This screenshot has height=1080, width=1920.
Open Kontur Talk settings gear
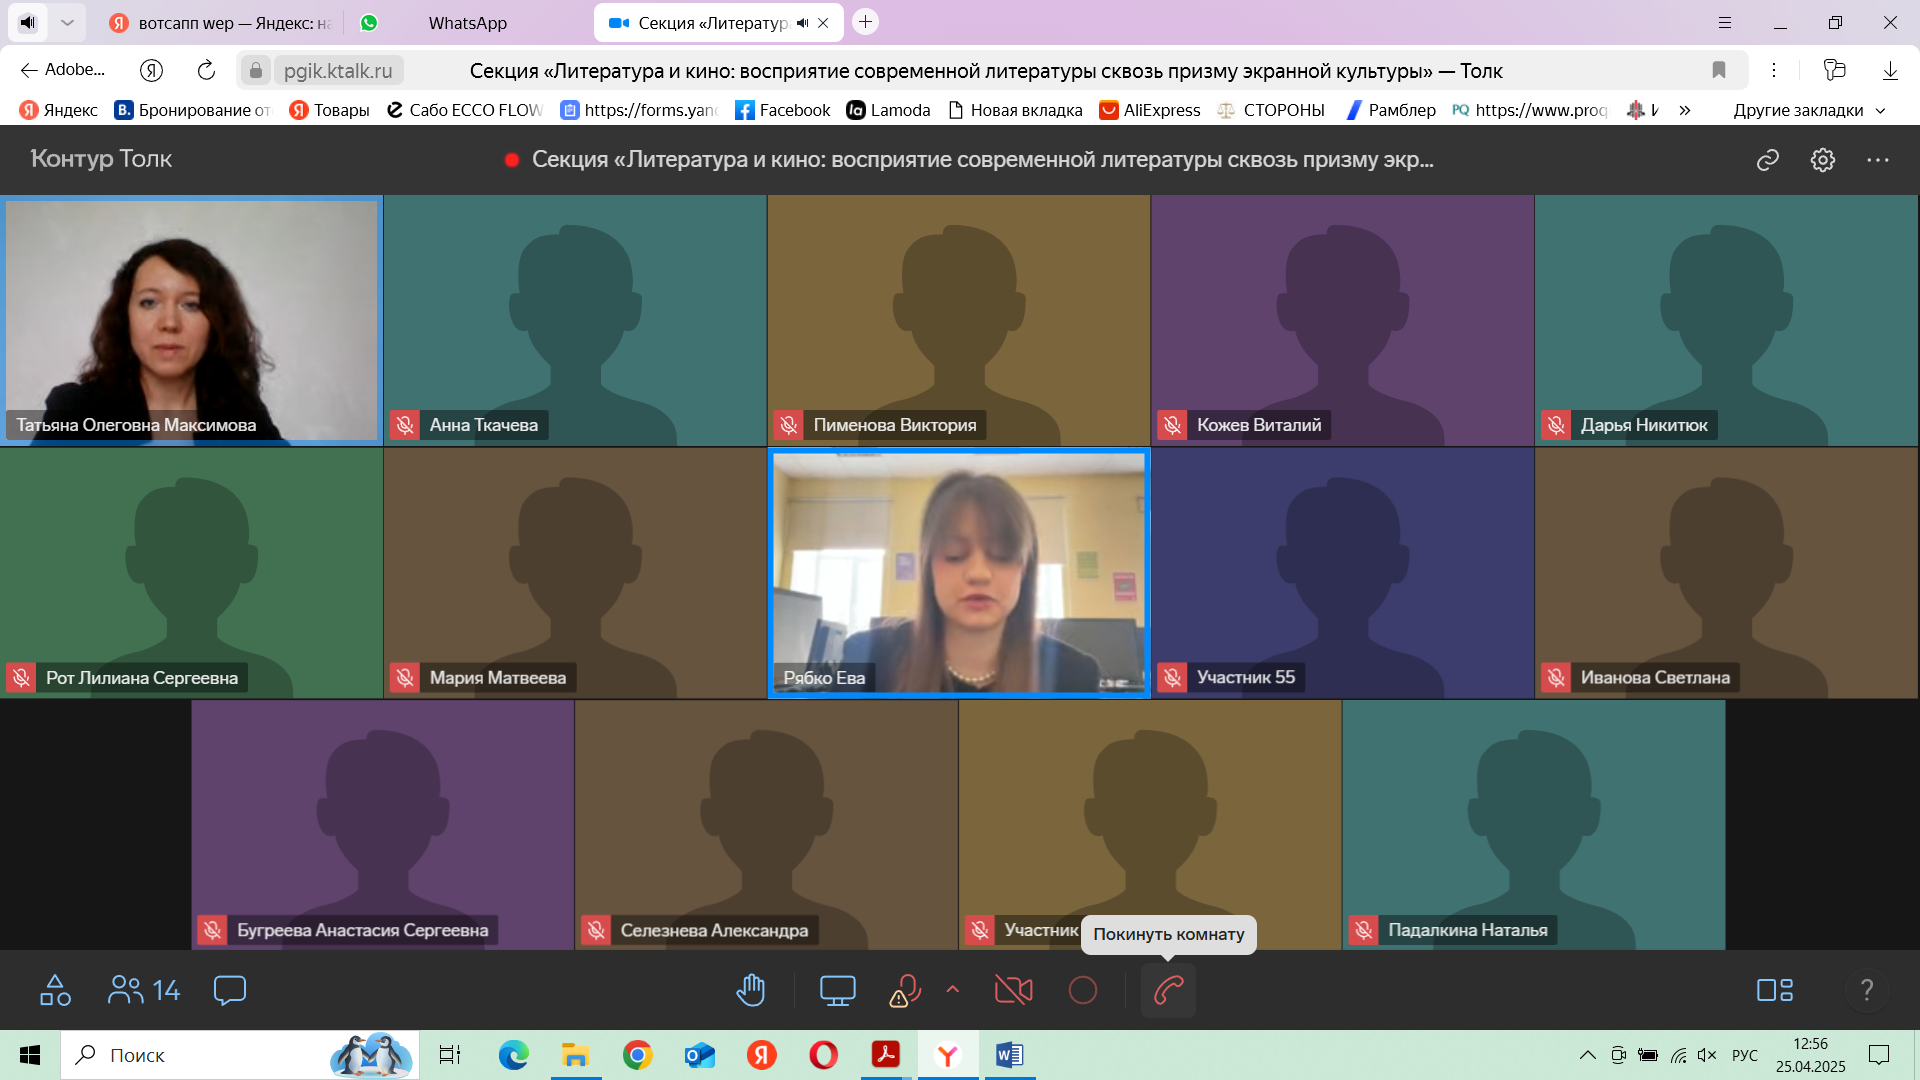(x=1822, y=160)
